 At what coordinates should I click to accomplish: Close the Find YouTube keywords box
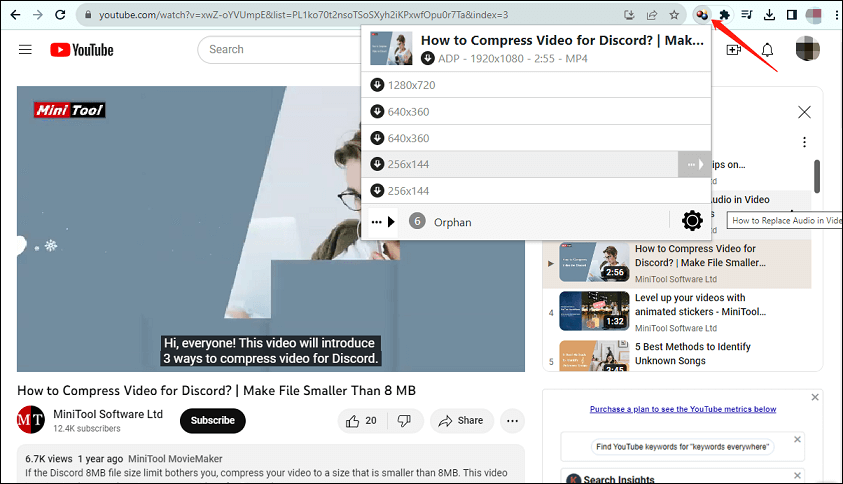pos(797,439)
